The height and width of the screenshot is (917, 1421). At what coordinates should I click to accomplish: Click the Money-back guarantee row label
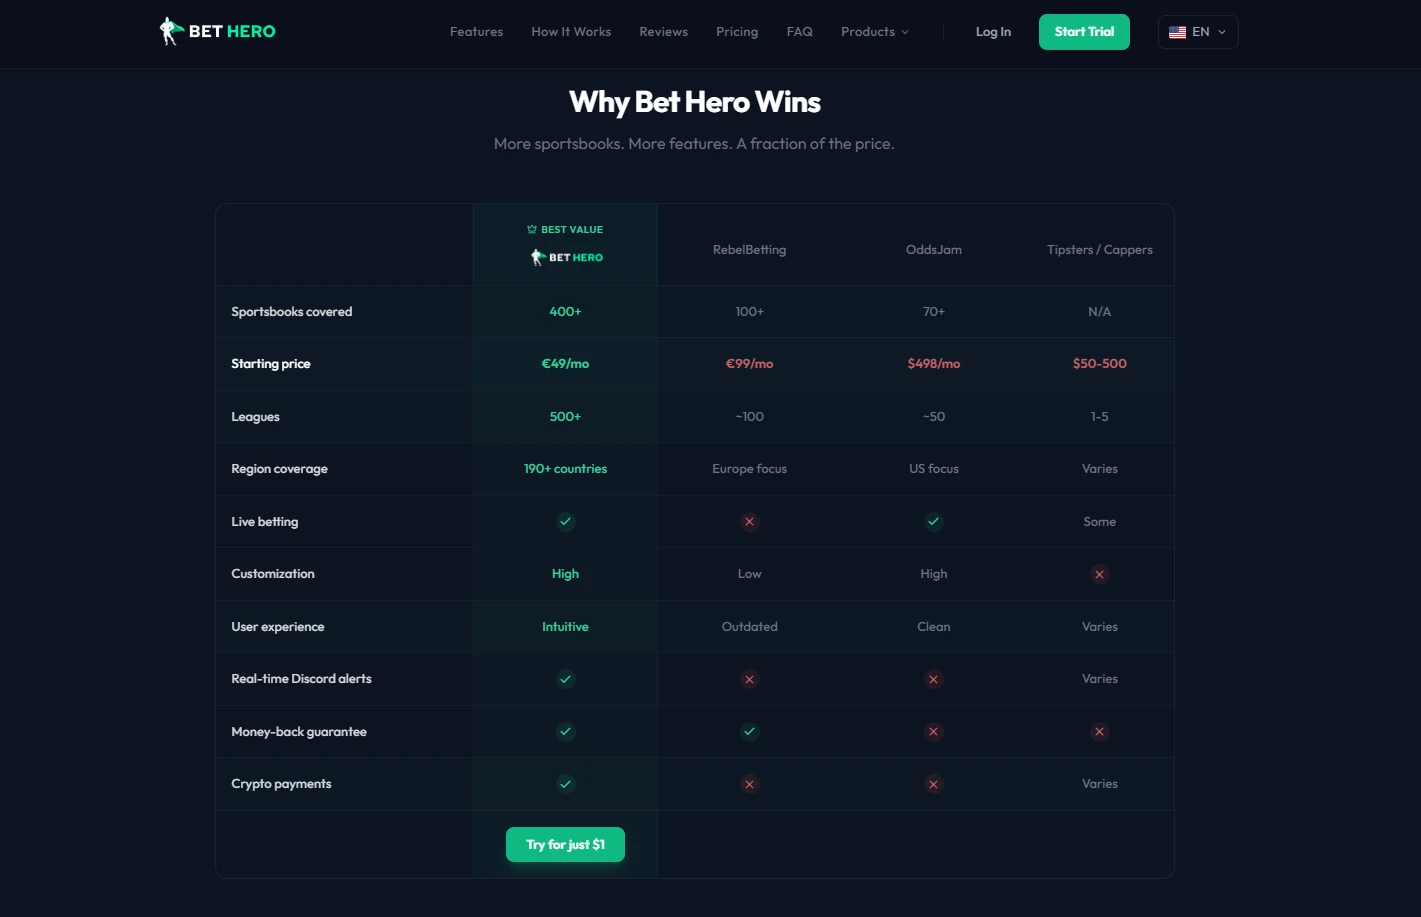[298, 732]
